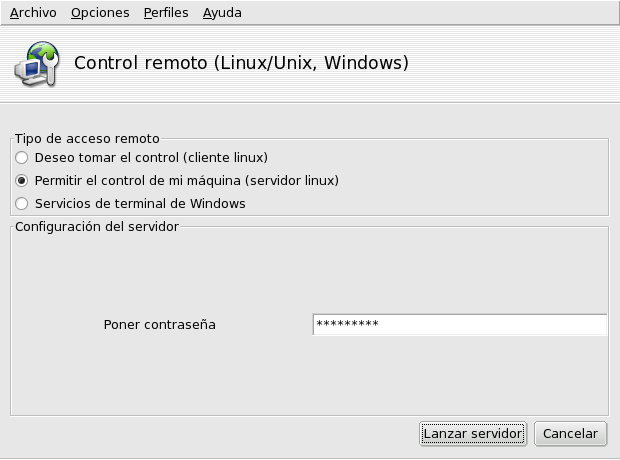Open the Ayuda menu

click(222, 13)
